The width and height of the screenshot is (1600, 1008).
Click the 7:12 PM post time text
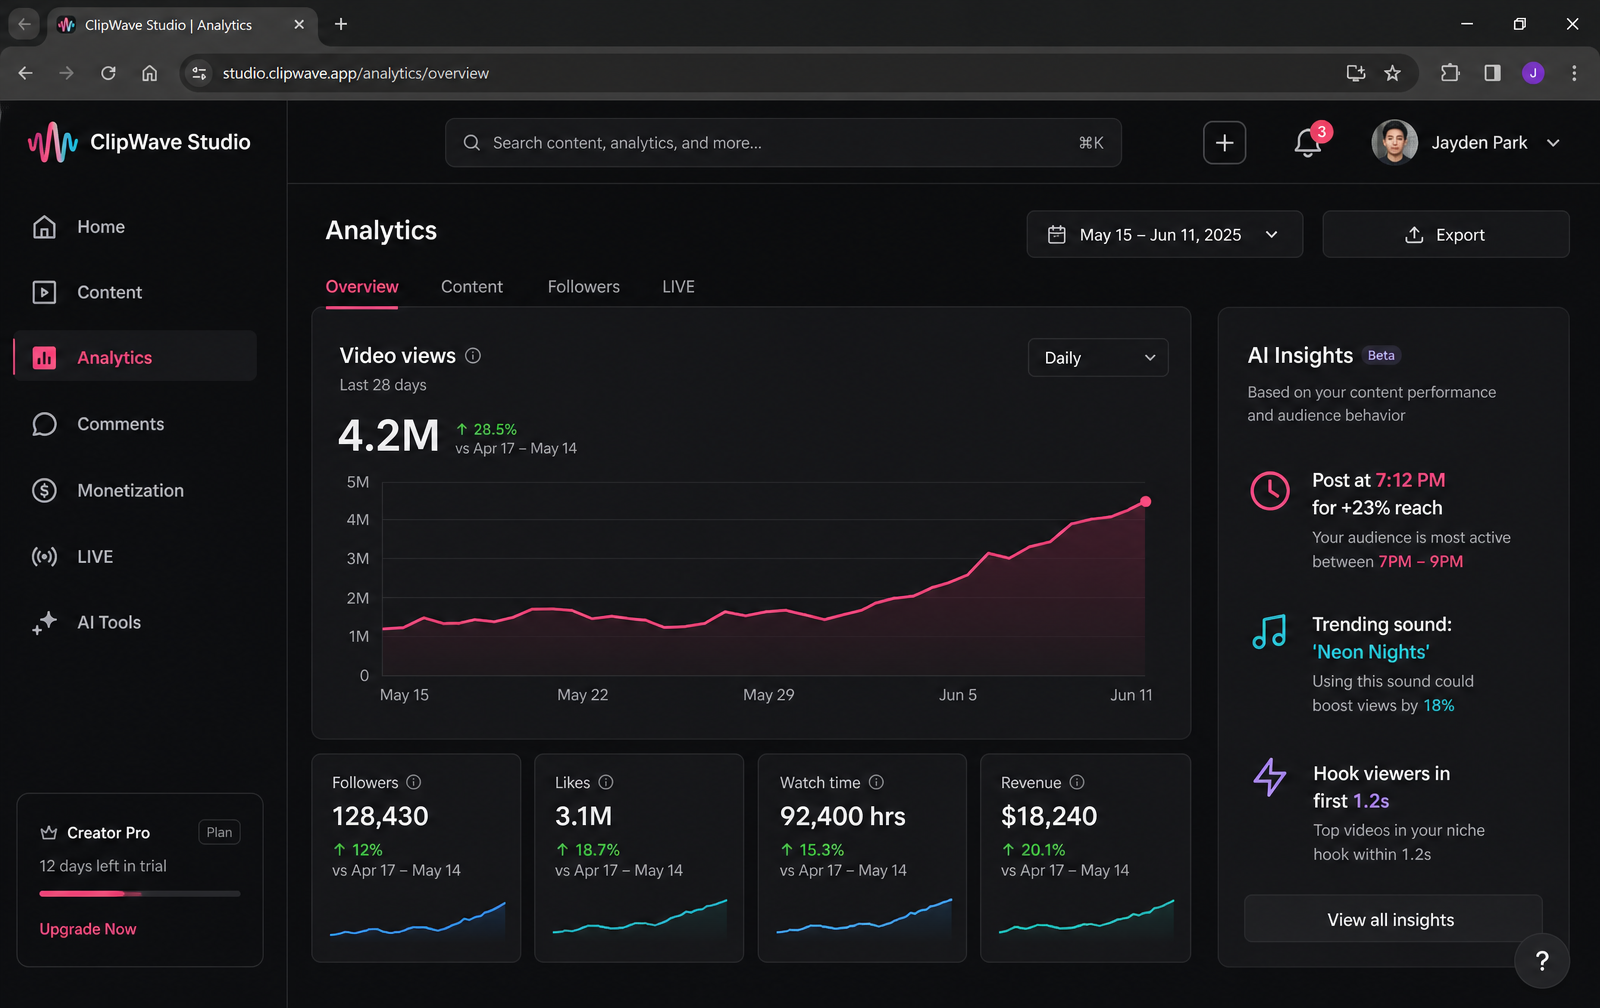[1410, 480]
